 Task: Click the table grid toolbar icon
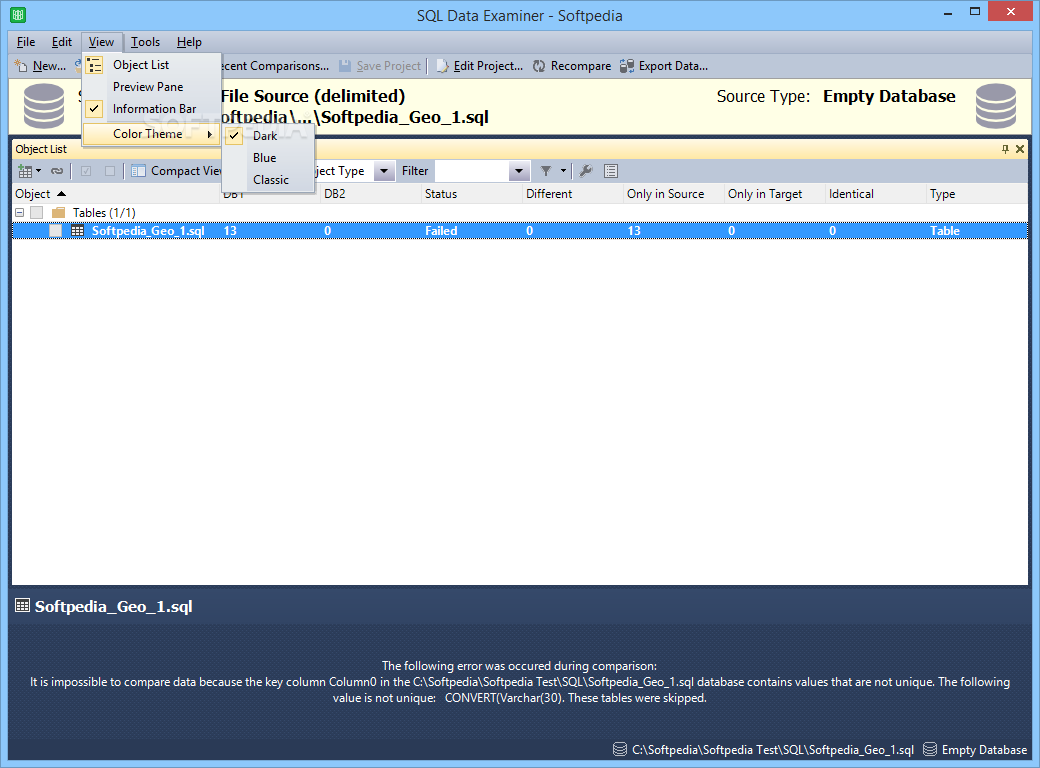coord(25,171)
